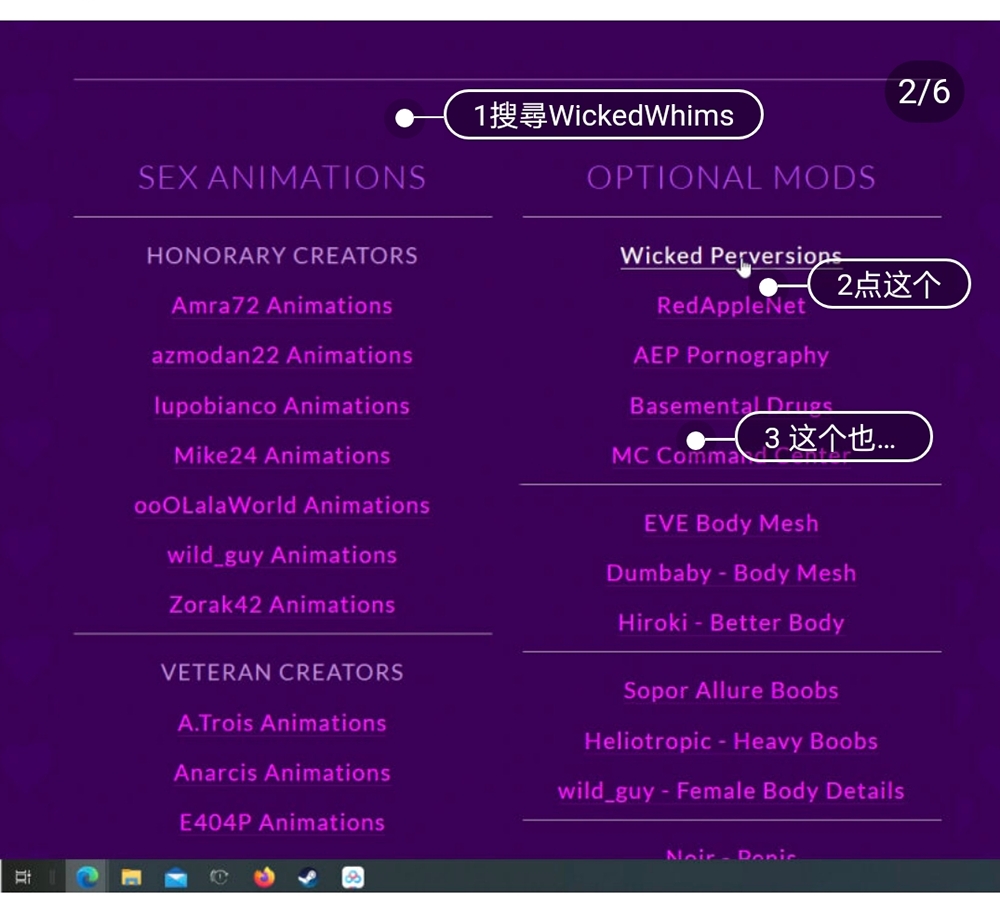Open the Amra72 Animations link
The image size is (1000, 901).
pyautogui.click(x=282, y=305)
